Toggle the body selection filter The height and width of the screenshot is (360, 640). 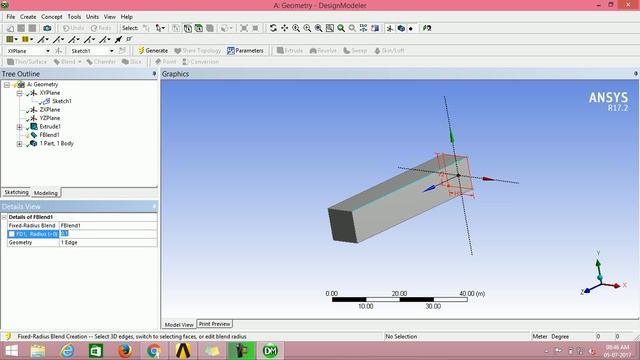(x=209, y=28)
